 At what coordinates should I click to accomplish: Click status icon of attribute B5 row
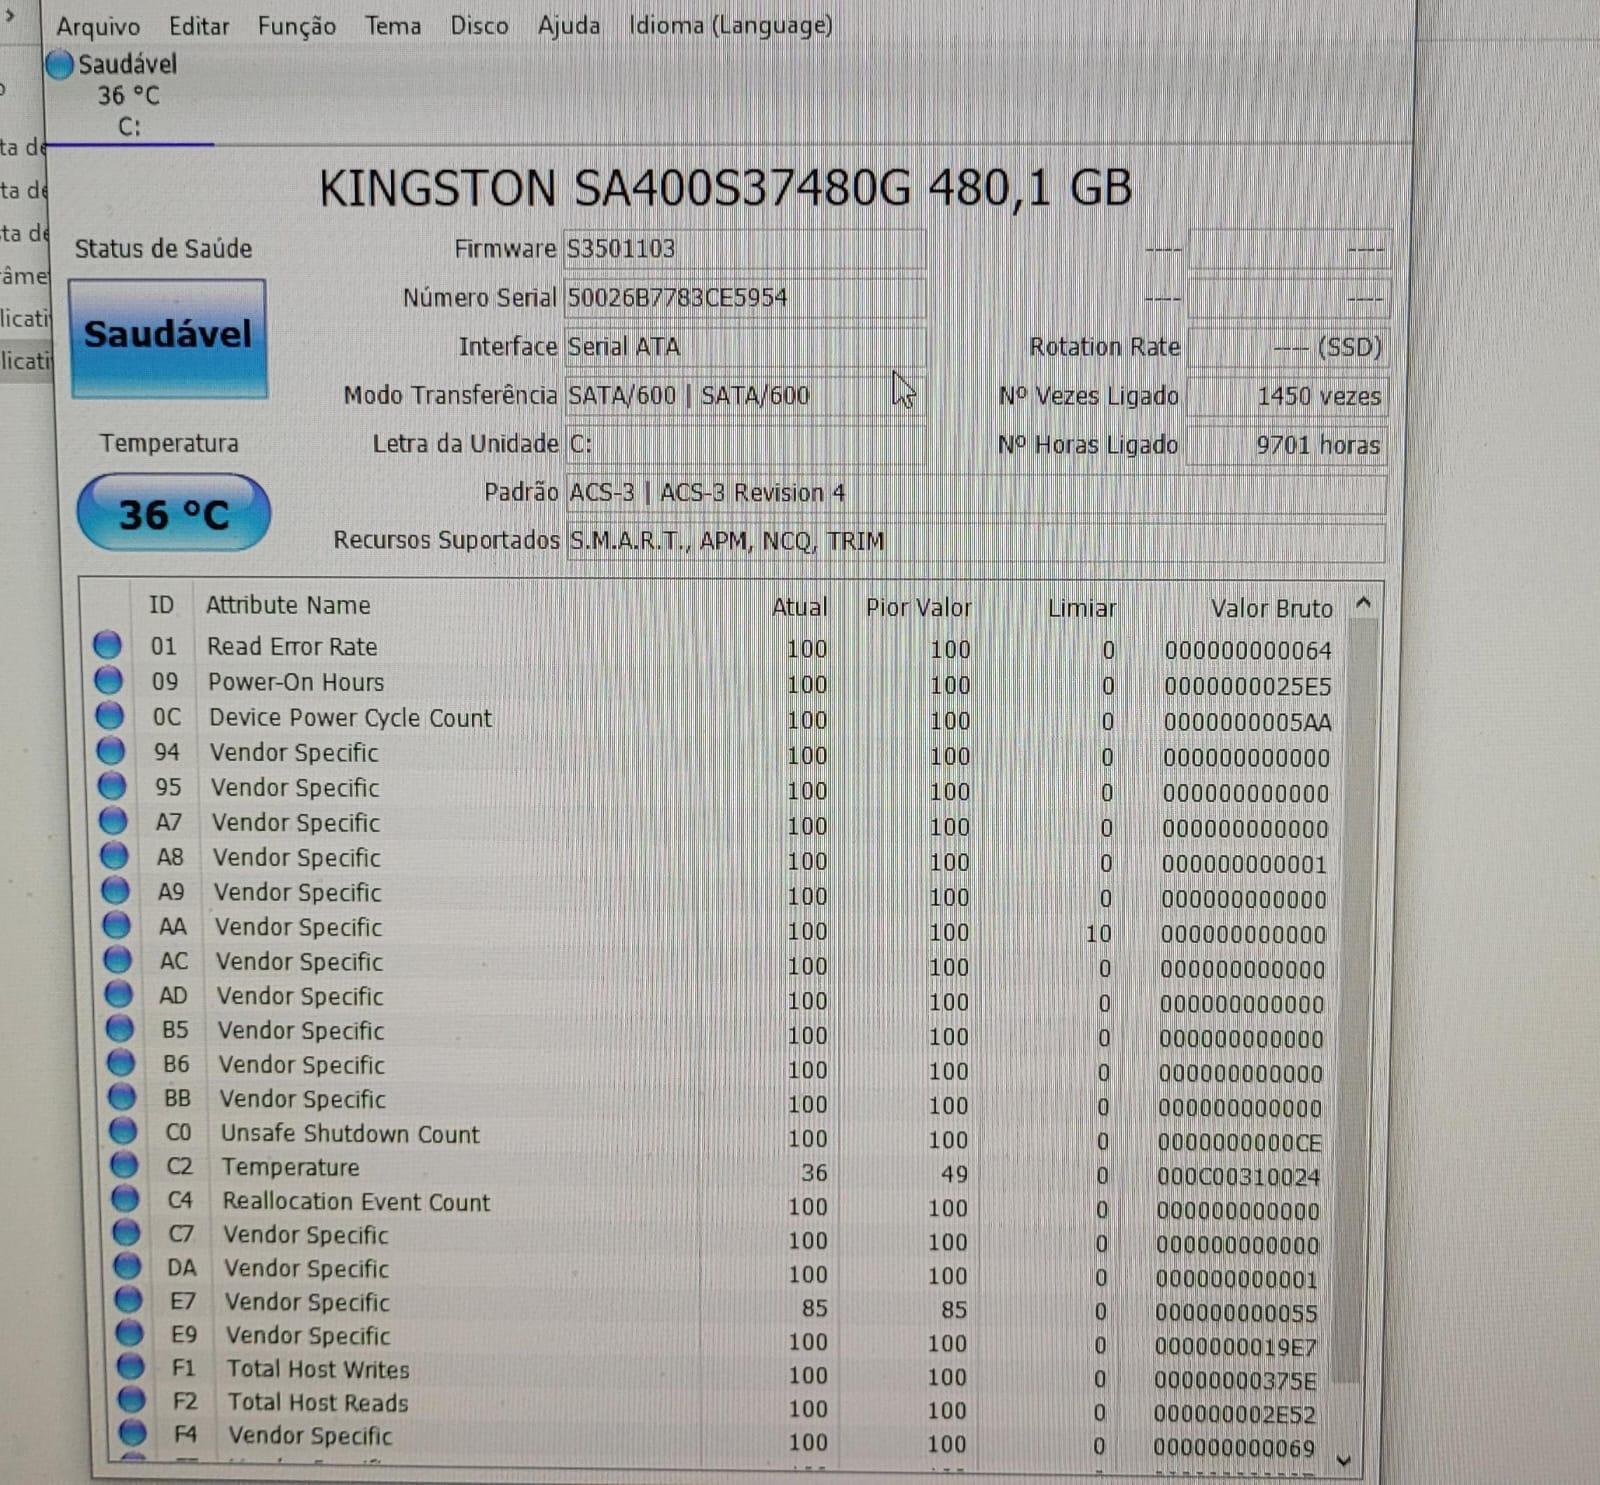pyautogui.click(x=120, y=1028)
